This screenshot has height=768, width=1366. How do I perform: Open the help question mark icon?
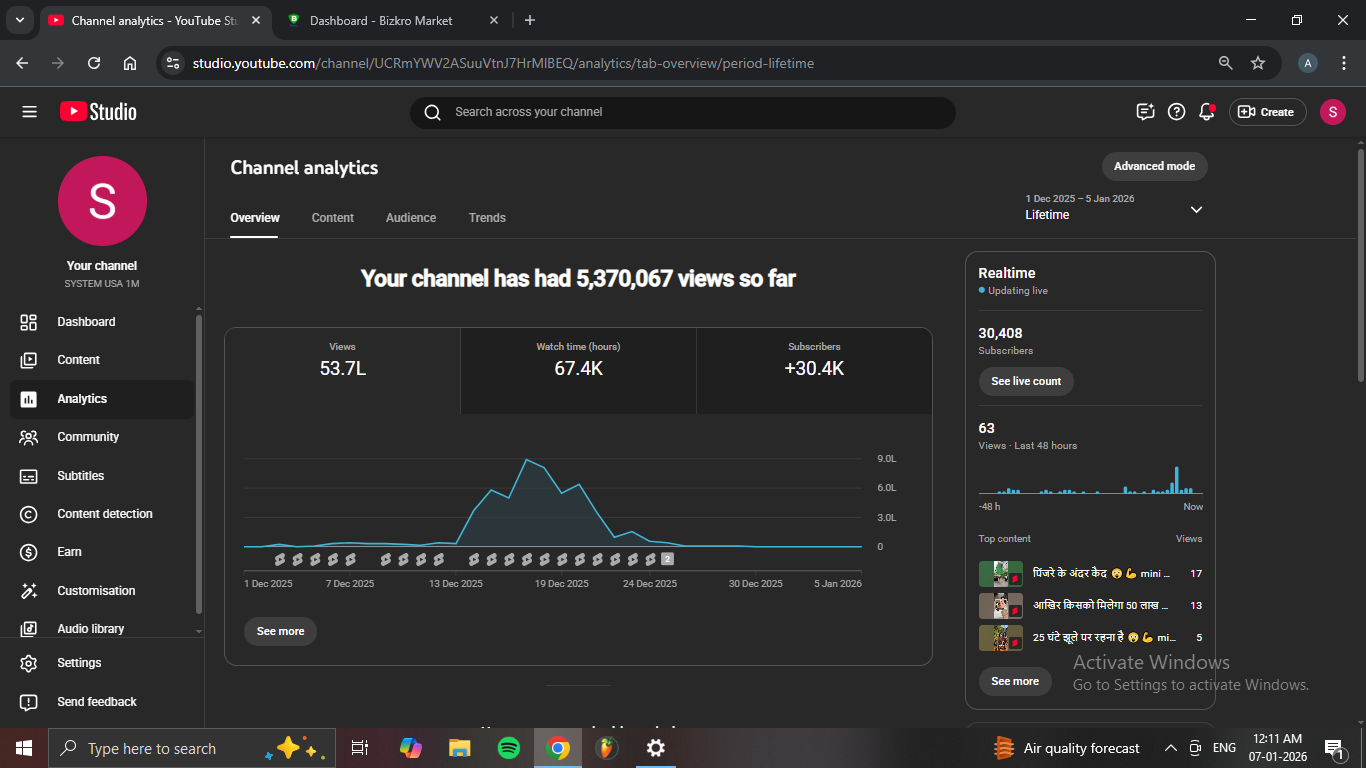[x=1177, y=112]
